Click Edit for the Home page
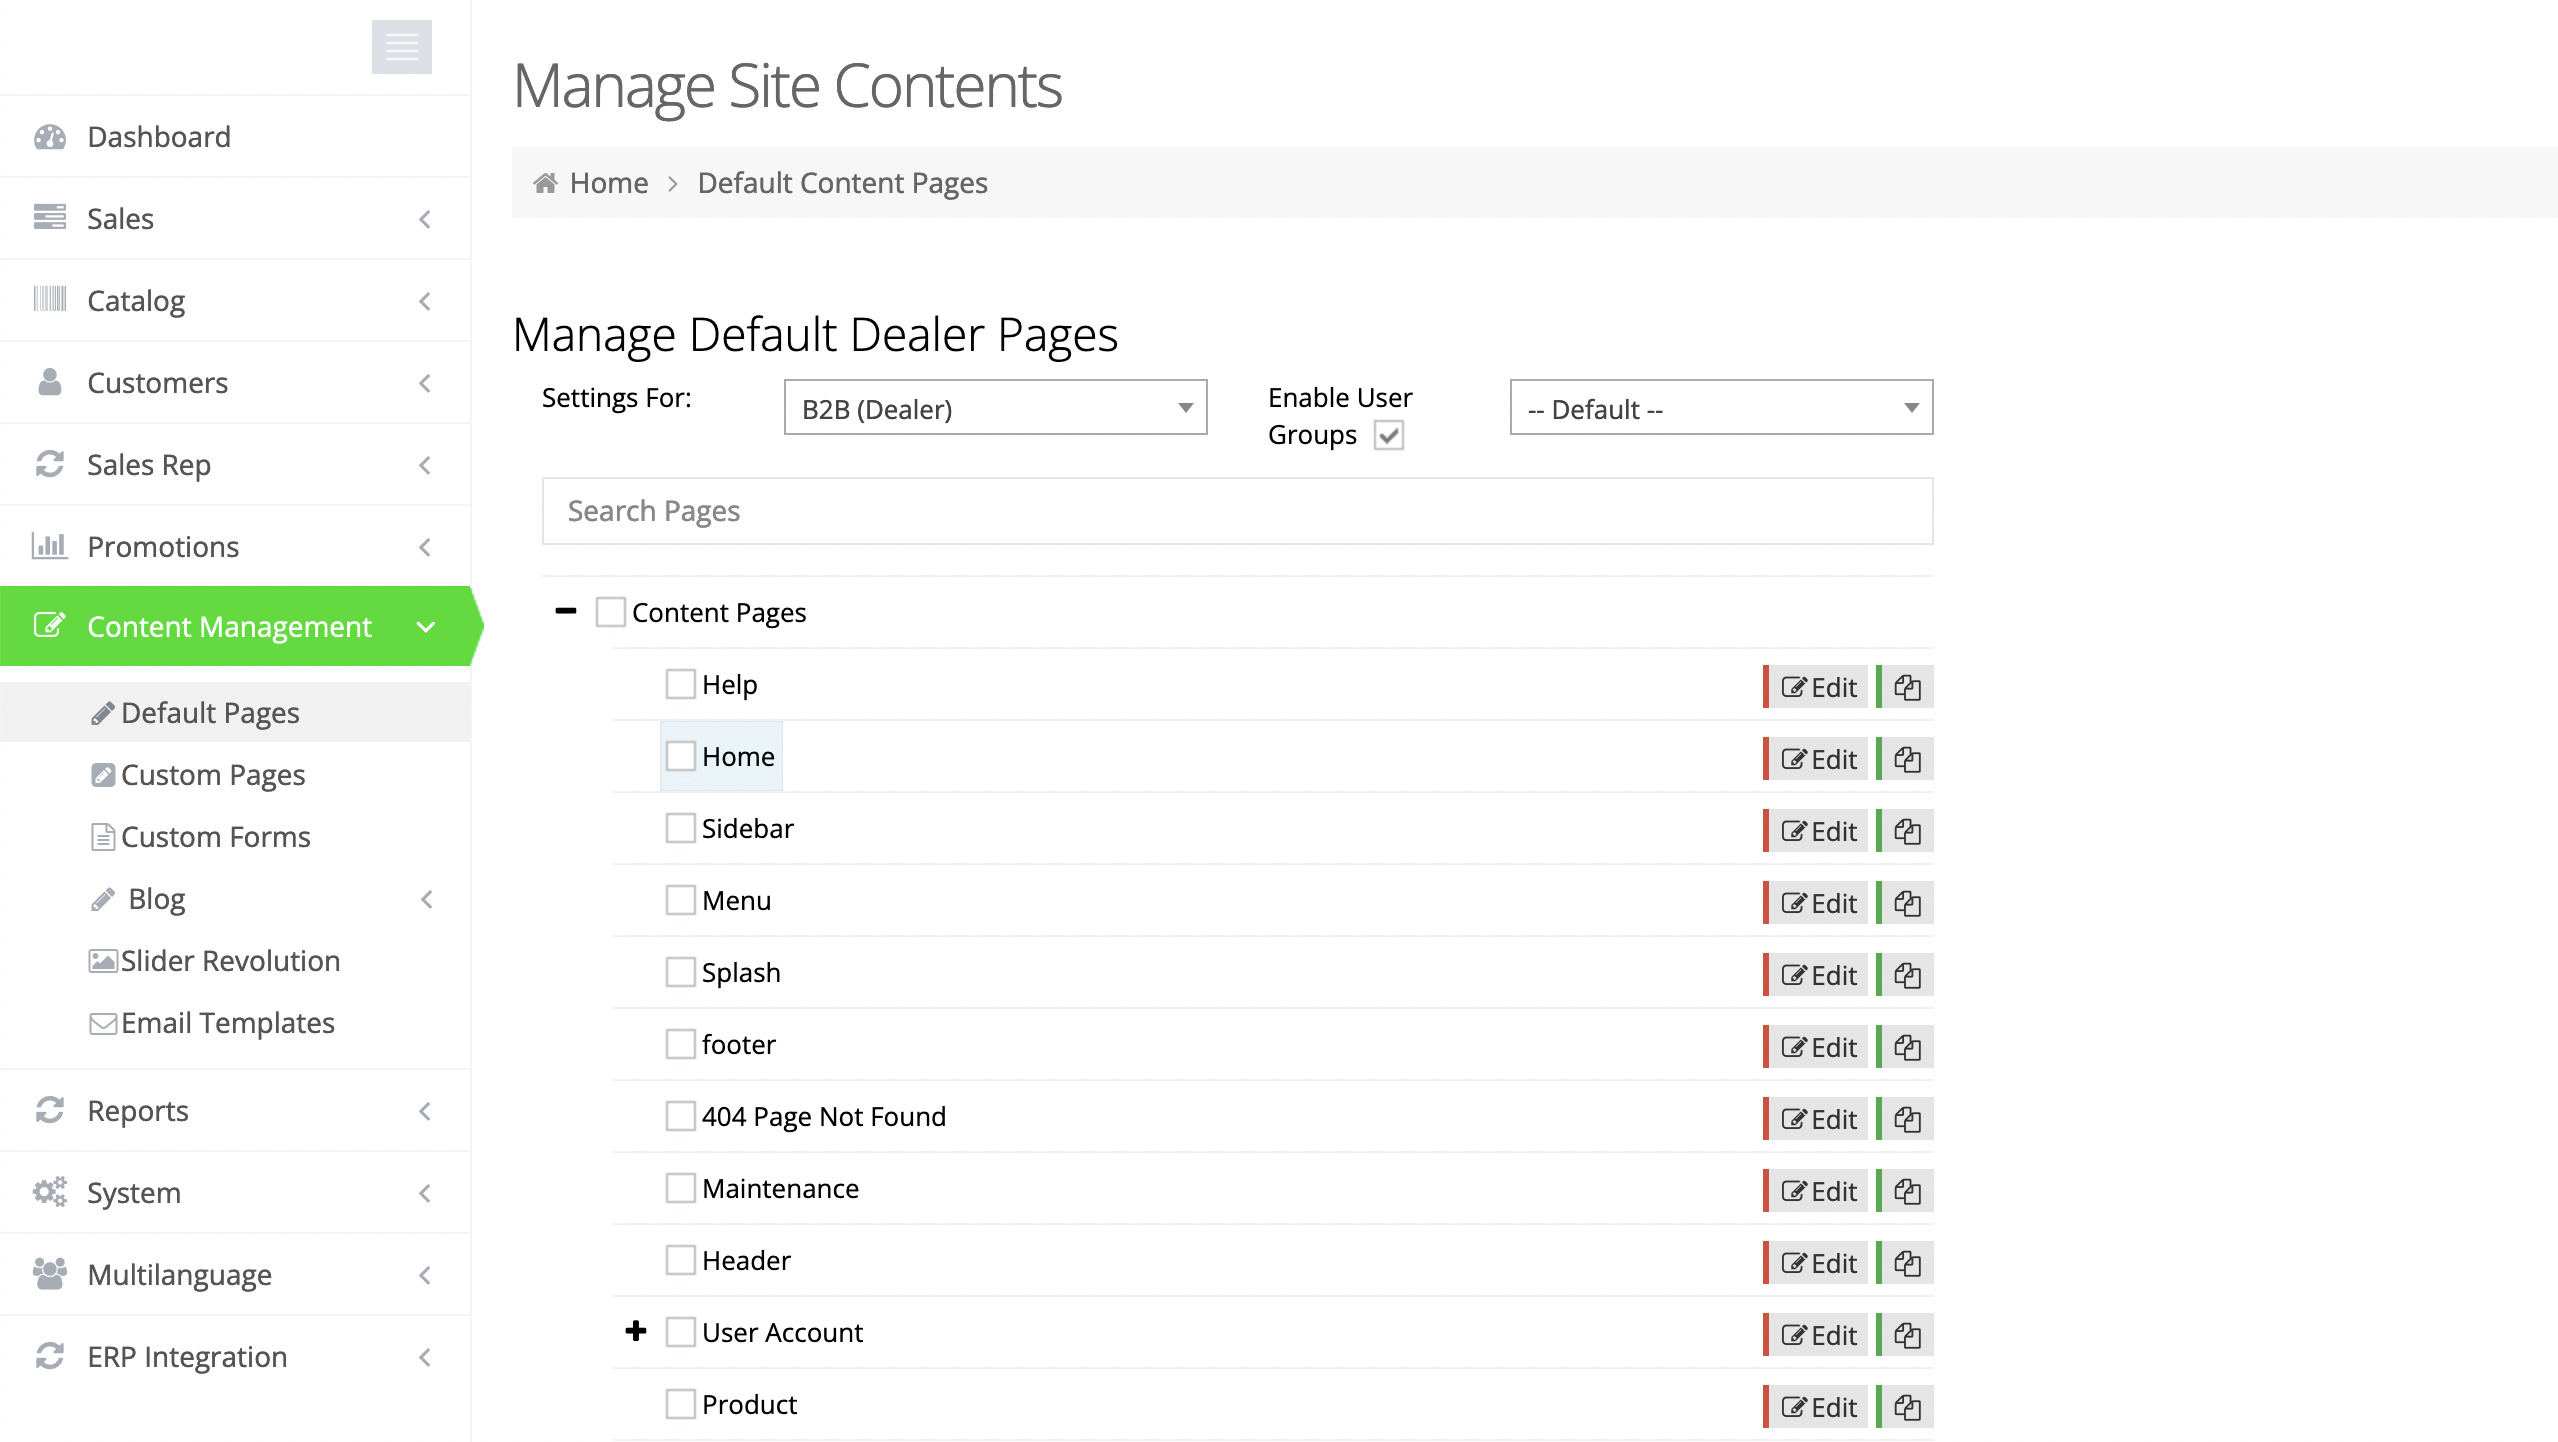The height and width of the screenshot is (1442, 2558). tap(1817, 759)
